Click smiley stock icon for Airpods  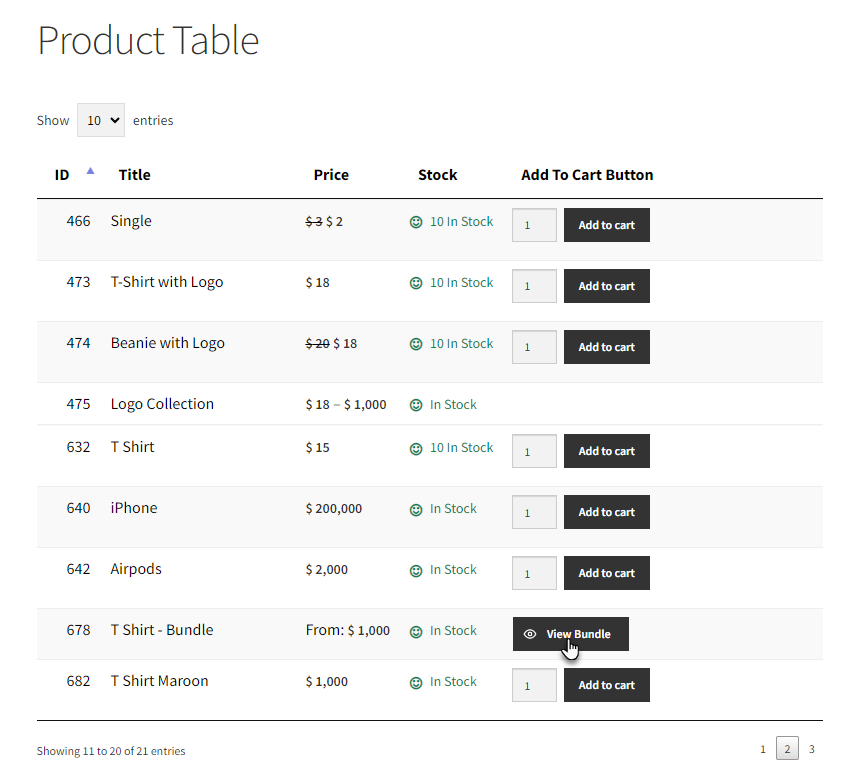(416, 570)
